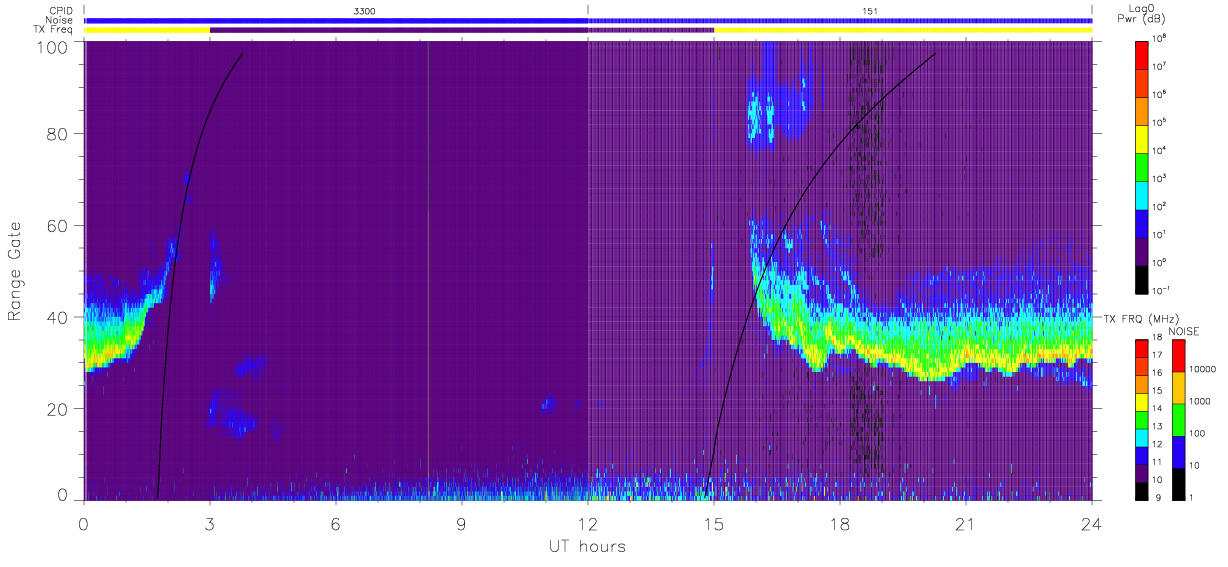Click the blue Noise bar under CPID 3300

click(x=336, y=20)
